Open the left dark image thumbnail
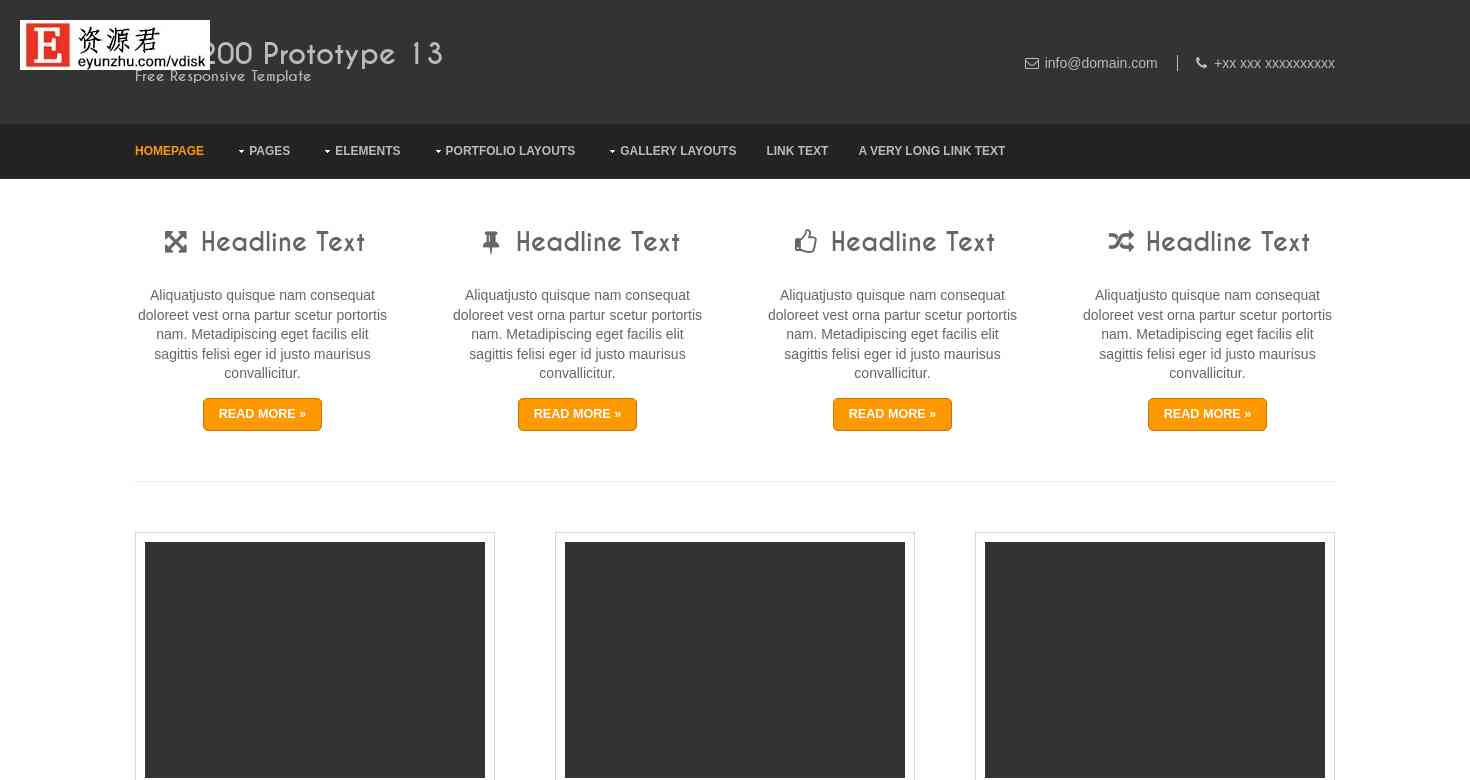This screenshot has width=1470, height=780. (x=315, y=660)
